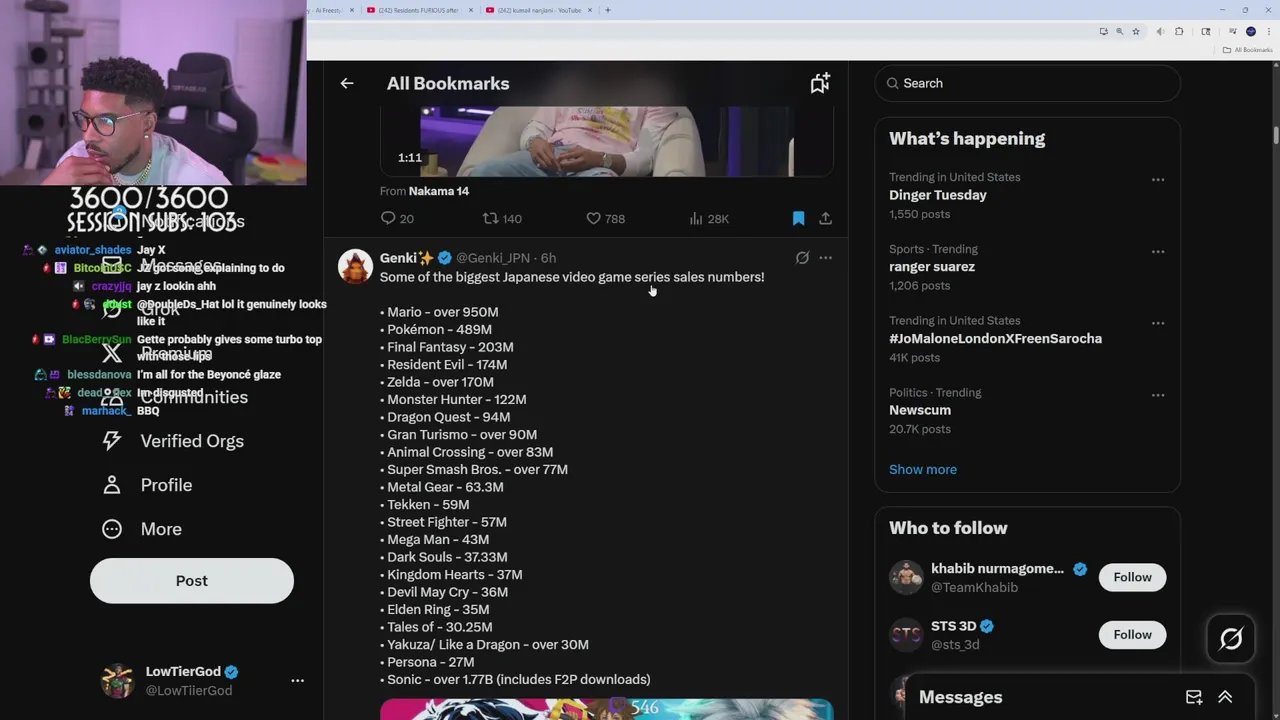The image size is (1280, 720).
Task: Open more options for Dinger Tuesday trend
Action: pos(1158,180)
